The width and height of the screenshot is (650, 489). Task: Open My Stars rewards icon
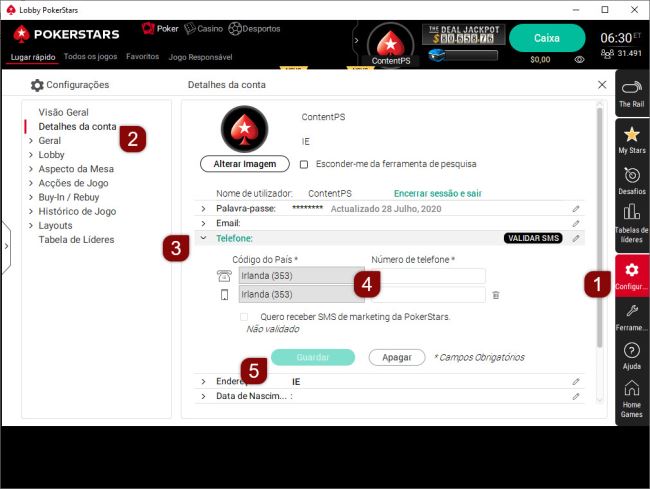(x=631, y=140)
